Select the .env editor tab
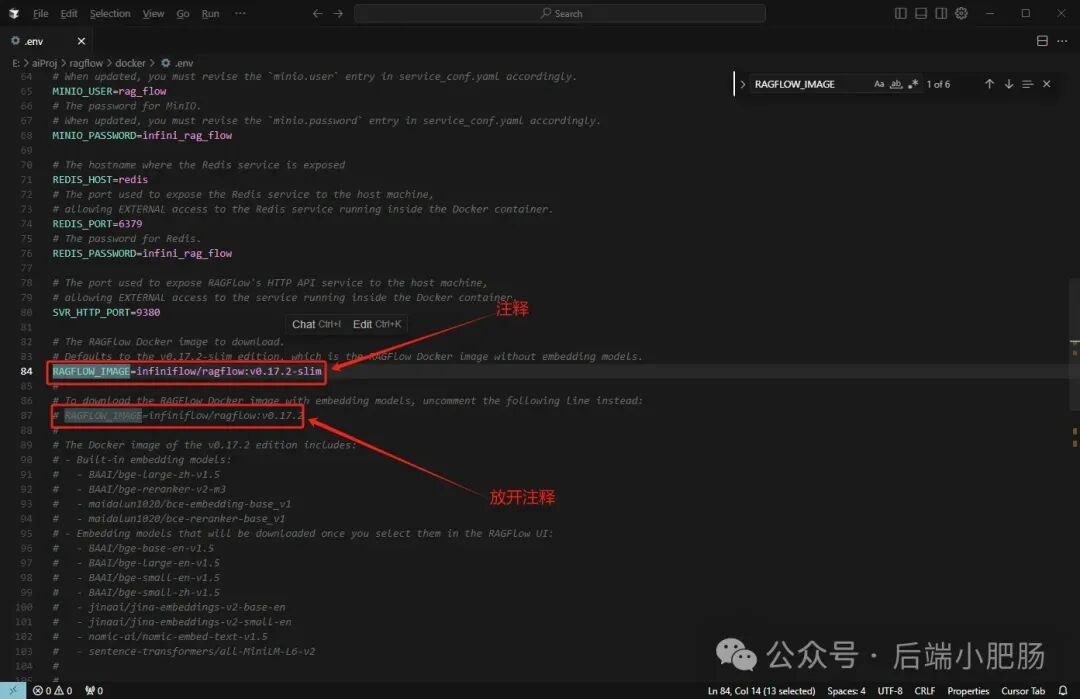This screenshot has height=699, width=1080. (47, 41)
